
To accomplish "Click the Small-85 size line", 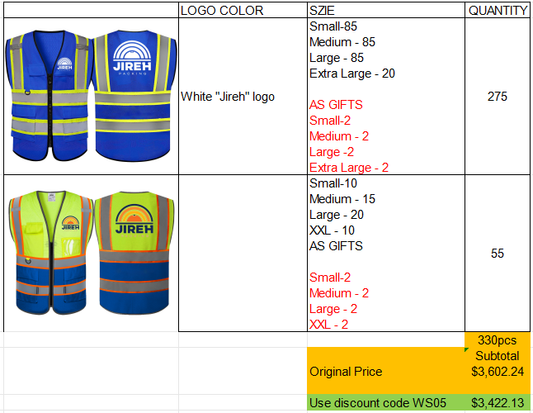I will 333,27.
